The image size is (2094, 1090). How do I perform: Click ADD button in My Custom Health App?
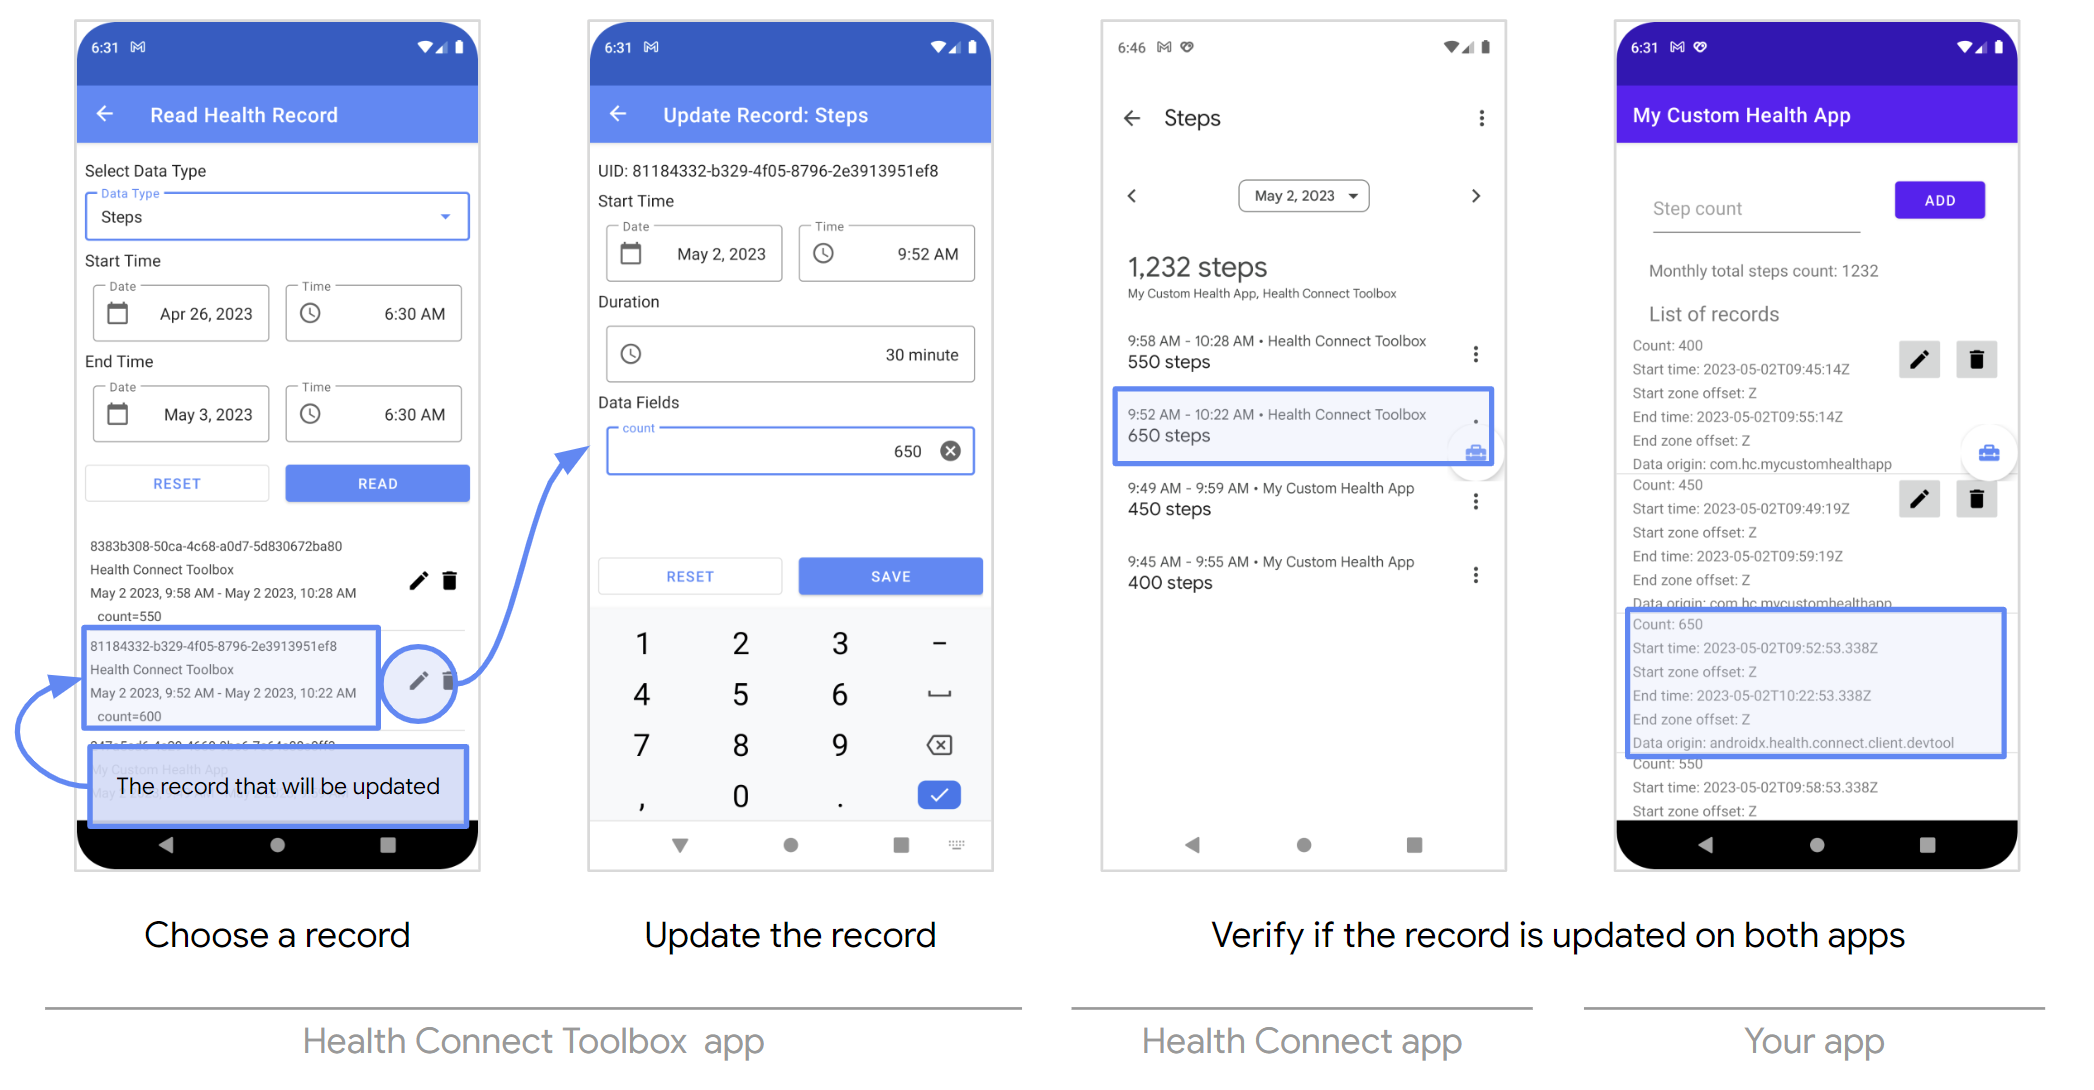(x=1939, y=199)
